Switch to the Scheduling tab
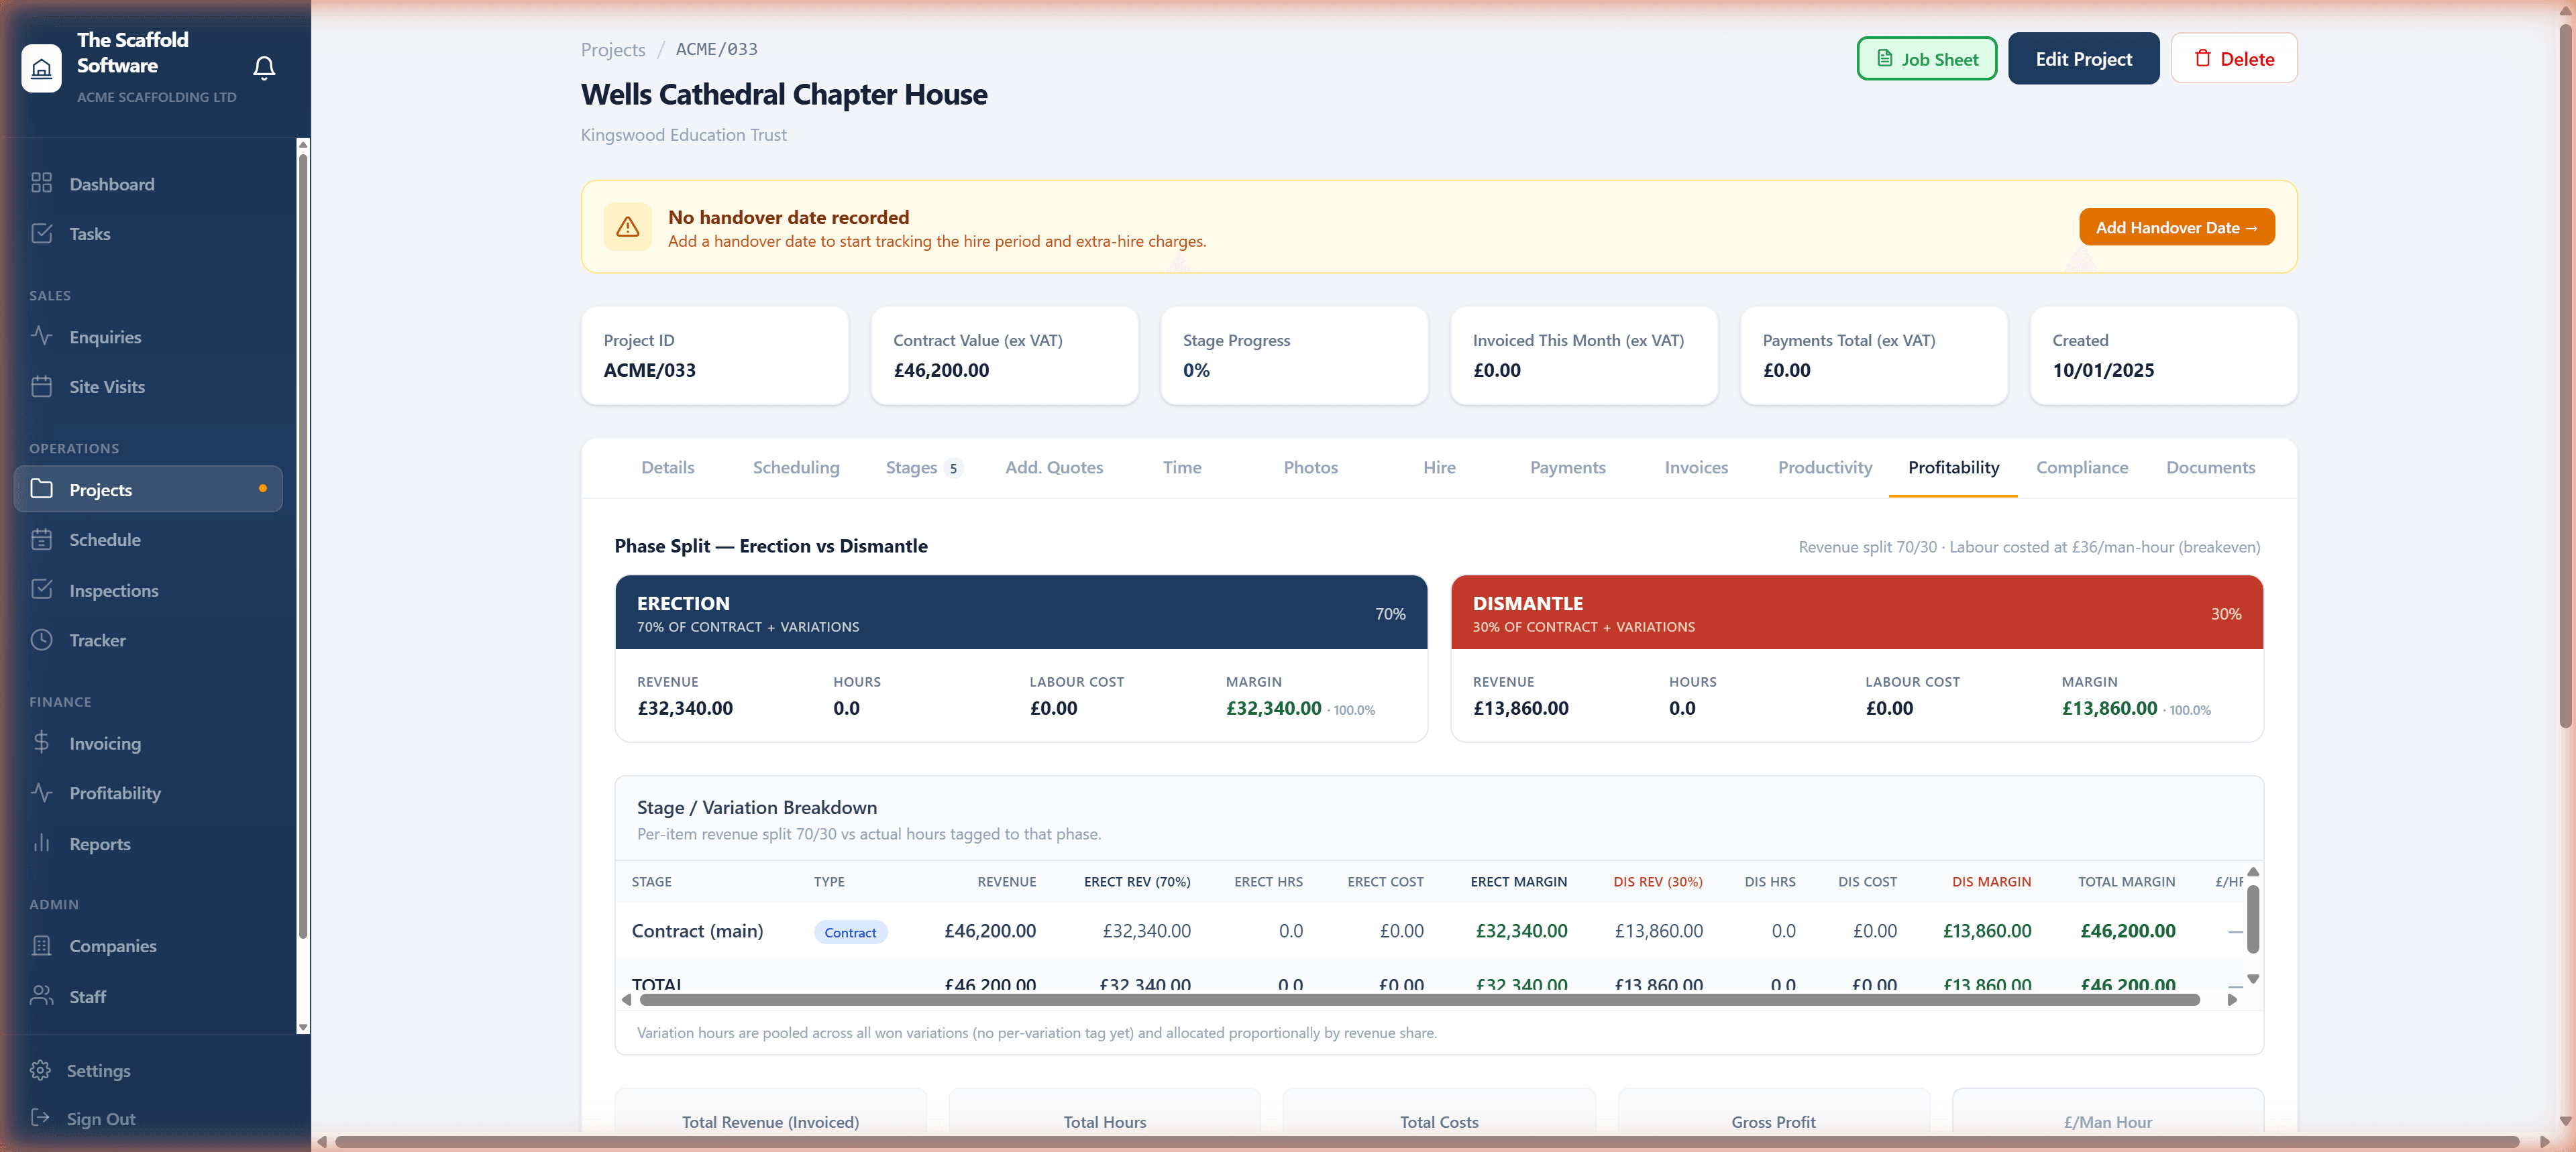Viewport: 2576px width, 1152px height. 796,467
